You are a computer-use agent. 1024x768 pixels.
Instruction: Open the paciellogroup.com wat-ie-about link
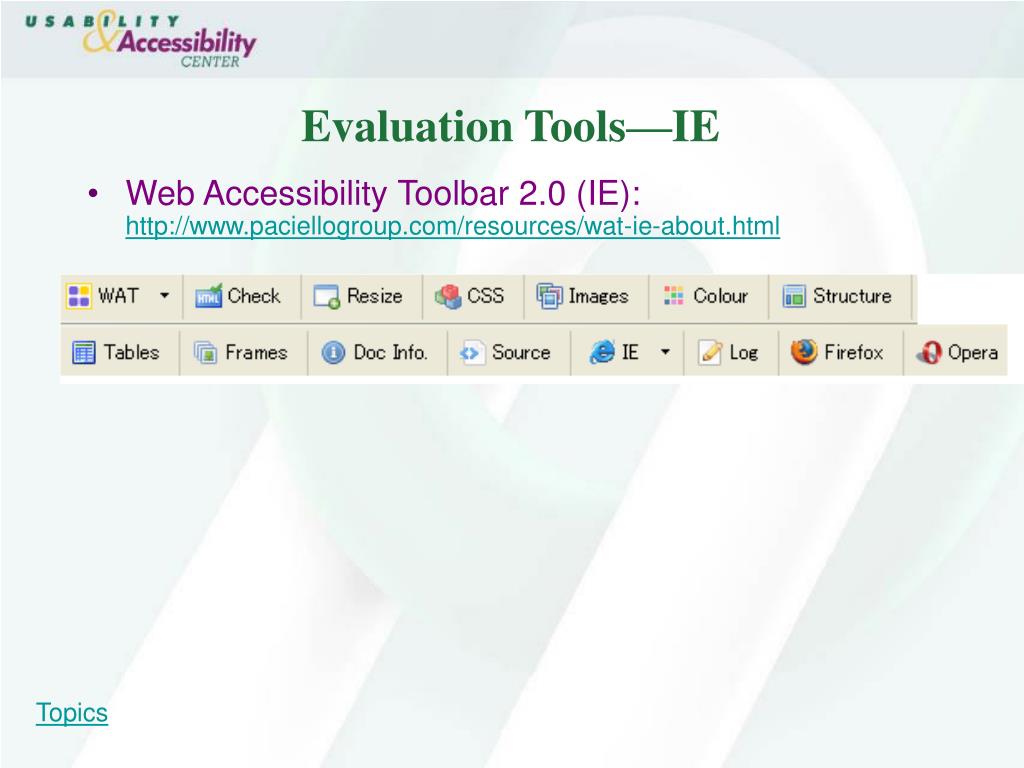tap(453, 227)
